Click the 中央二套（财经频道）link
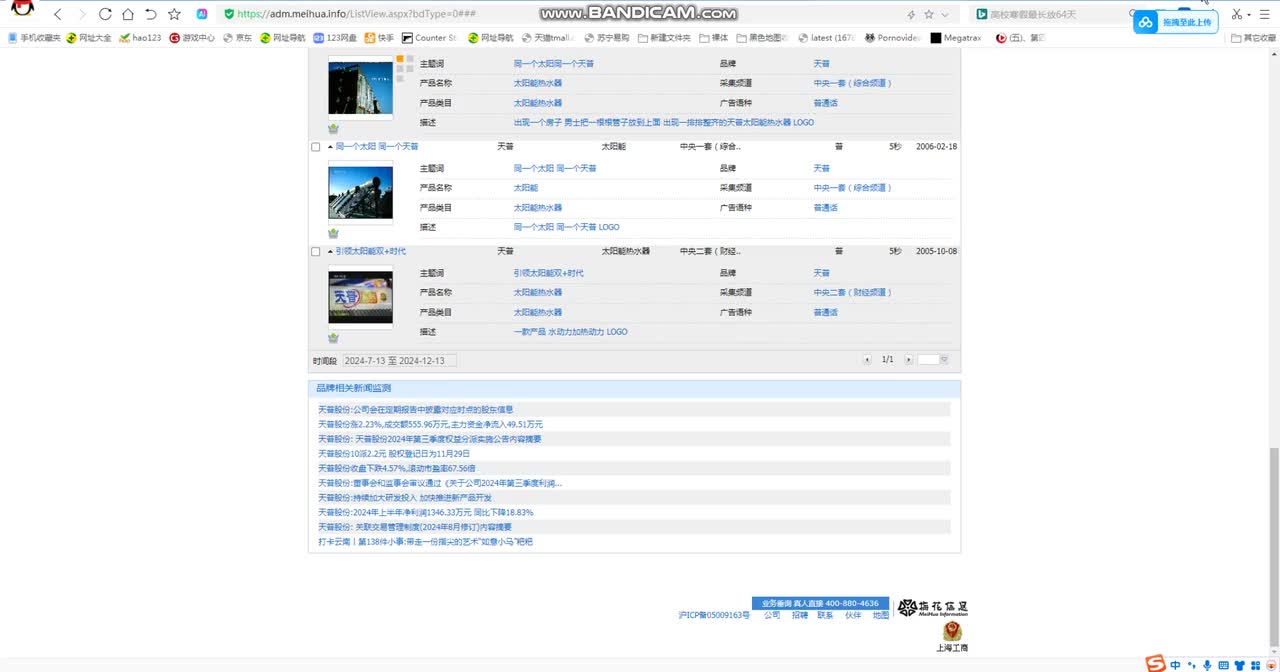 pyautogui.click(x=852, y=293)
